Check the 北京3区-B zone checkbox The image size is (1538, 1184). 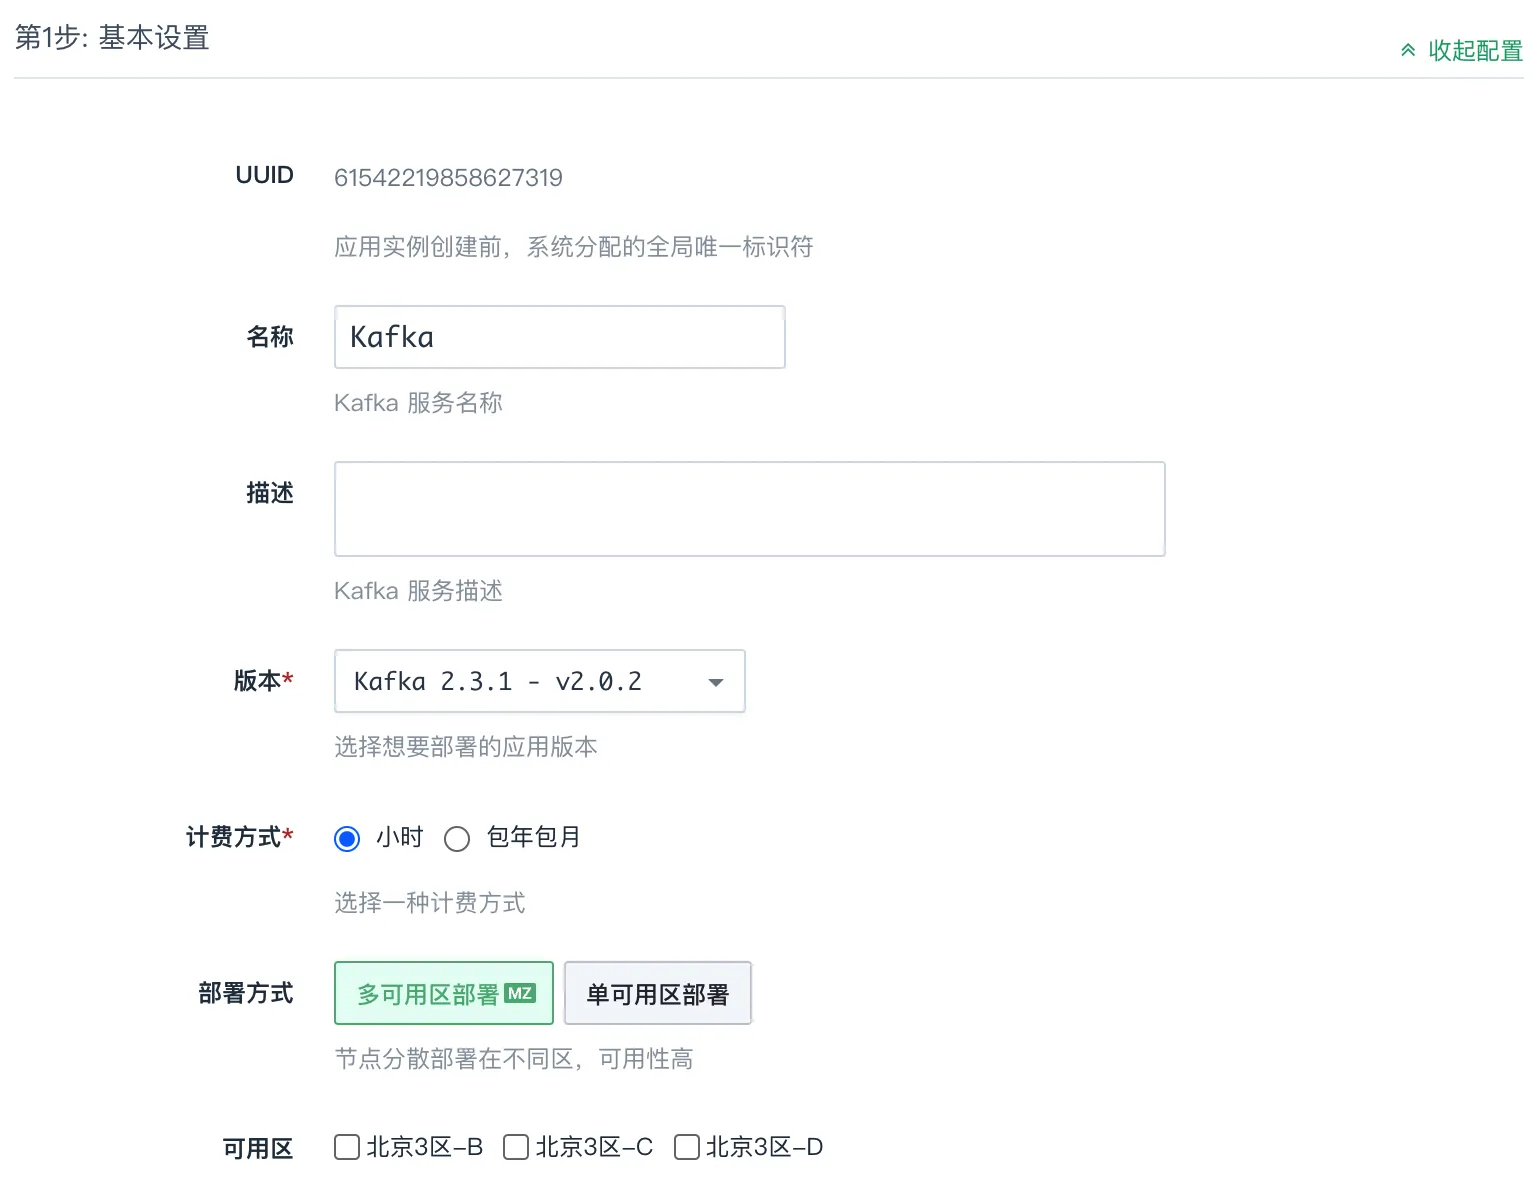click(x=347, y=1147)
